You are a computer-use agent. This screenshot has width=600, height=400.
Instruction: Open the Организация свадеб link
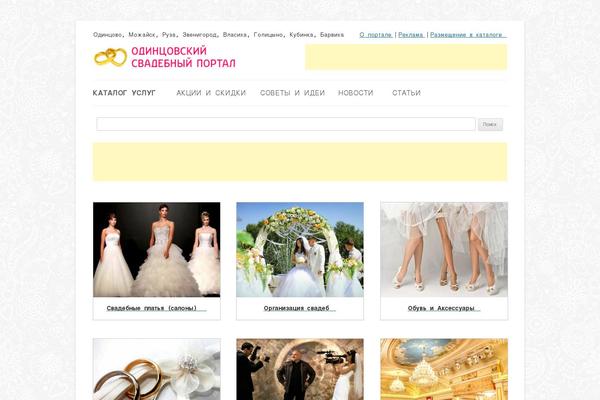[x=299, y=308]
